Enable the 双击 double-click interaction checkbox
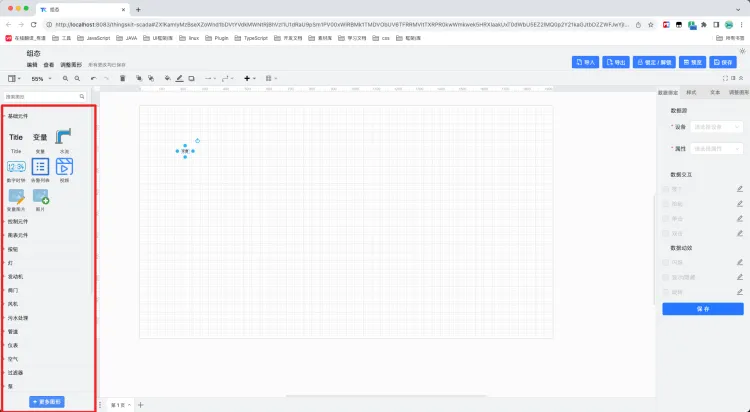 click(x=665, y=234)
